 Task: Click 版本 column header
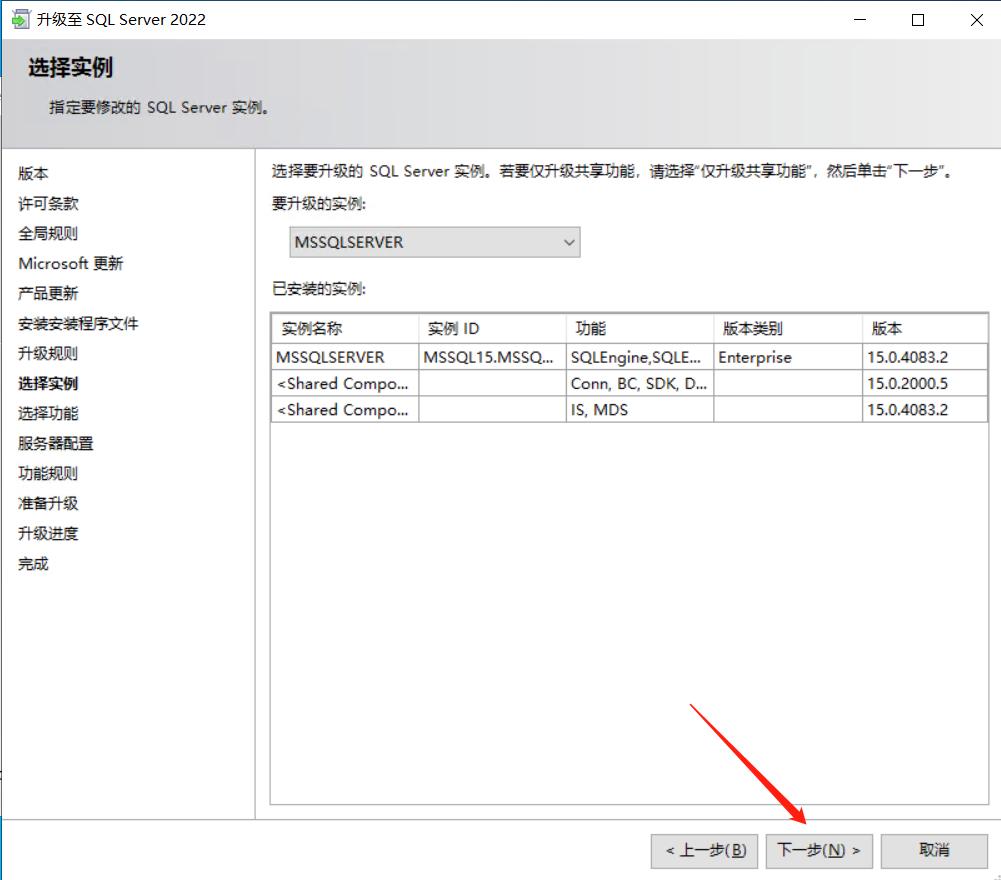[x=925, y=329]
